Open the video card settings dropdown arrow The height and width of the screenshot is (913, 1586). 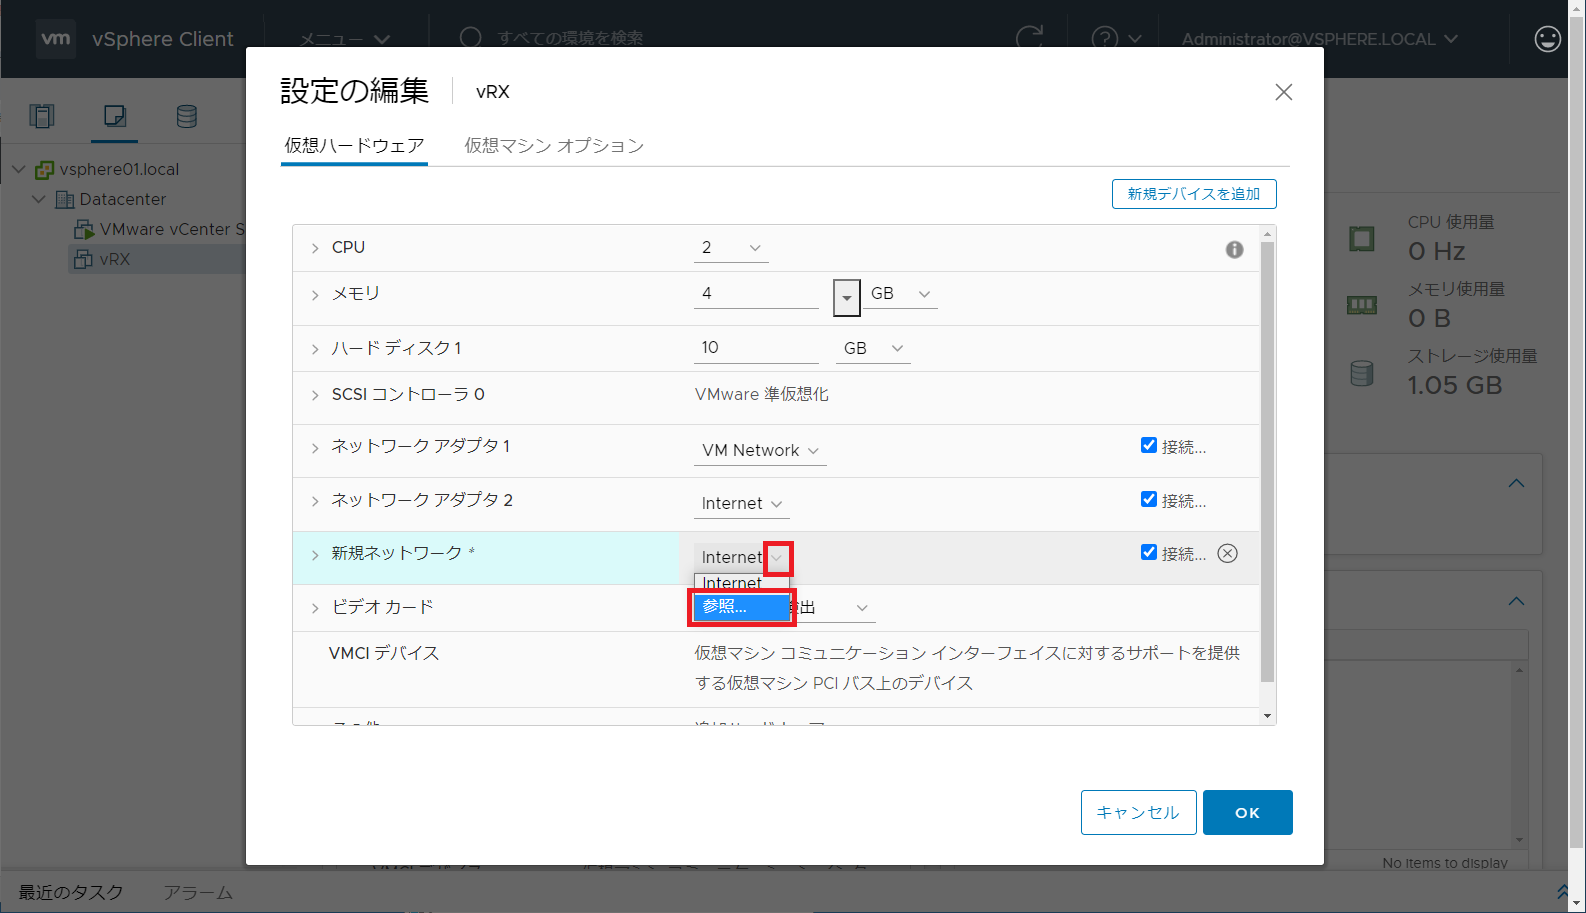coord(862,608)
